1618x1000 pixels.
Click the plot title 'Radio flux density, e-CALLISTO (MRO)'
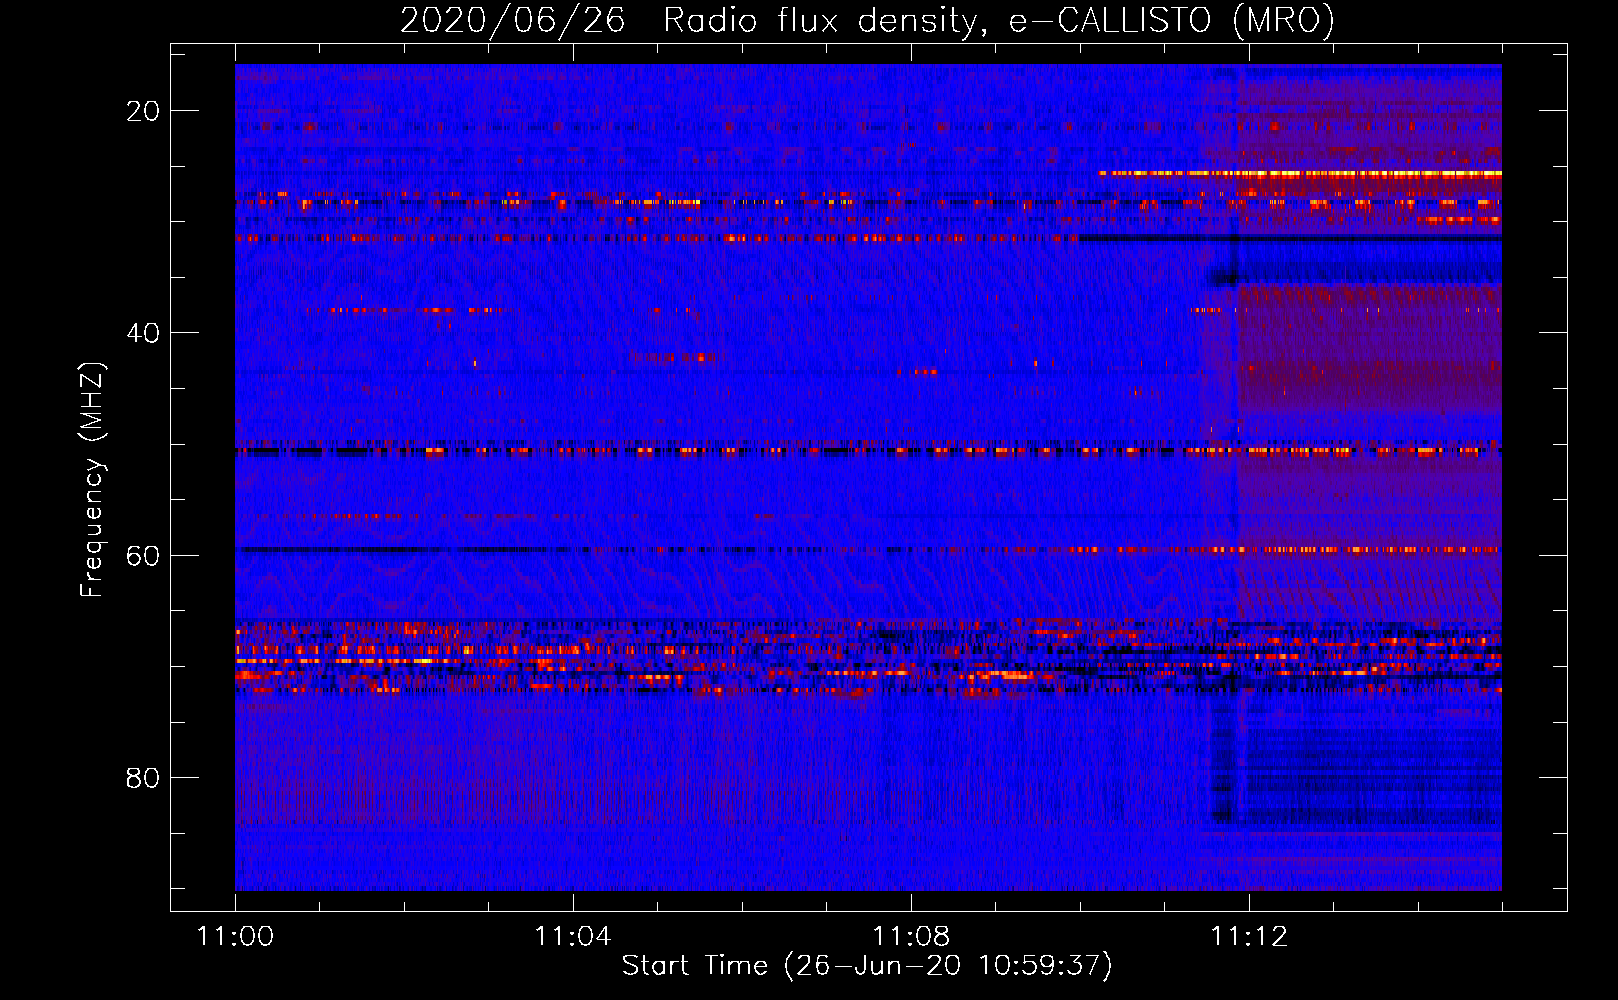[x=998, y=21]
